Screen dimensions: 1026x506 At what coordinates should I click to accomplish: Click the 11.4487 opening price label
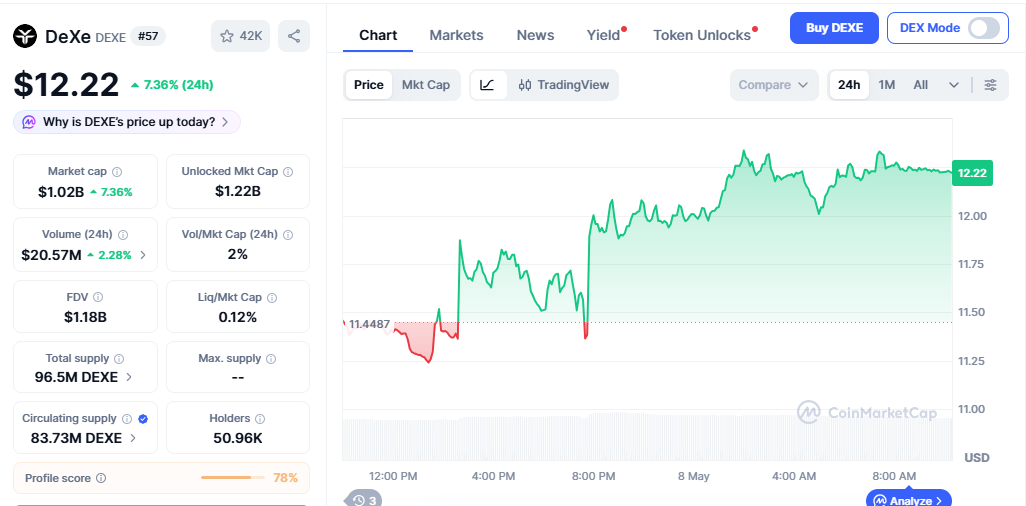[369, 324]
